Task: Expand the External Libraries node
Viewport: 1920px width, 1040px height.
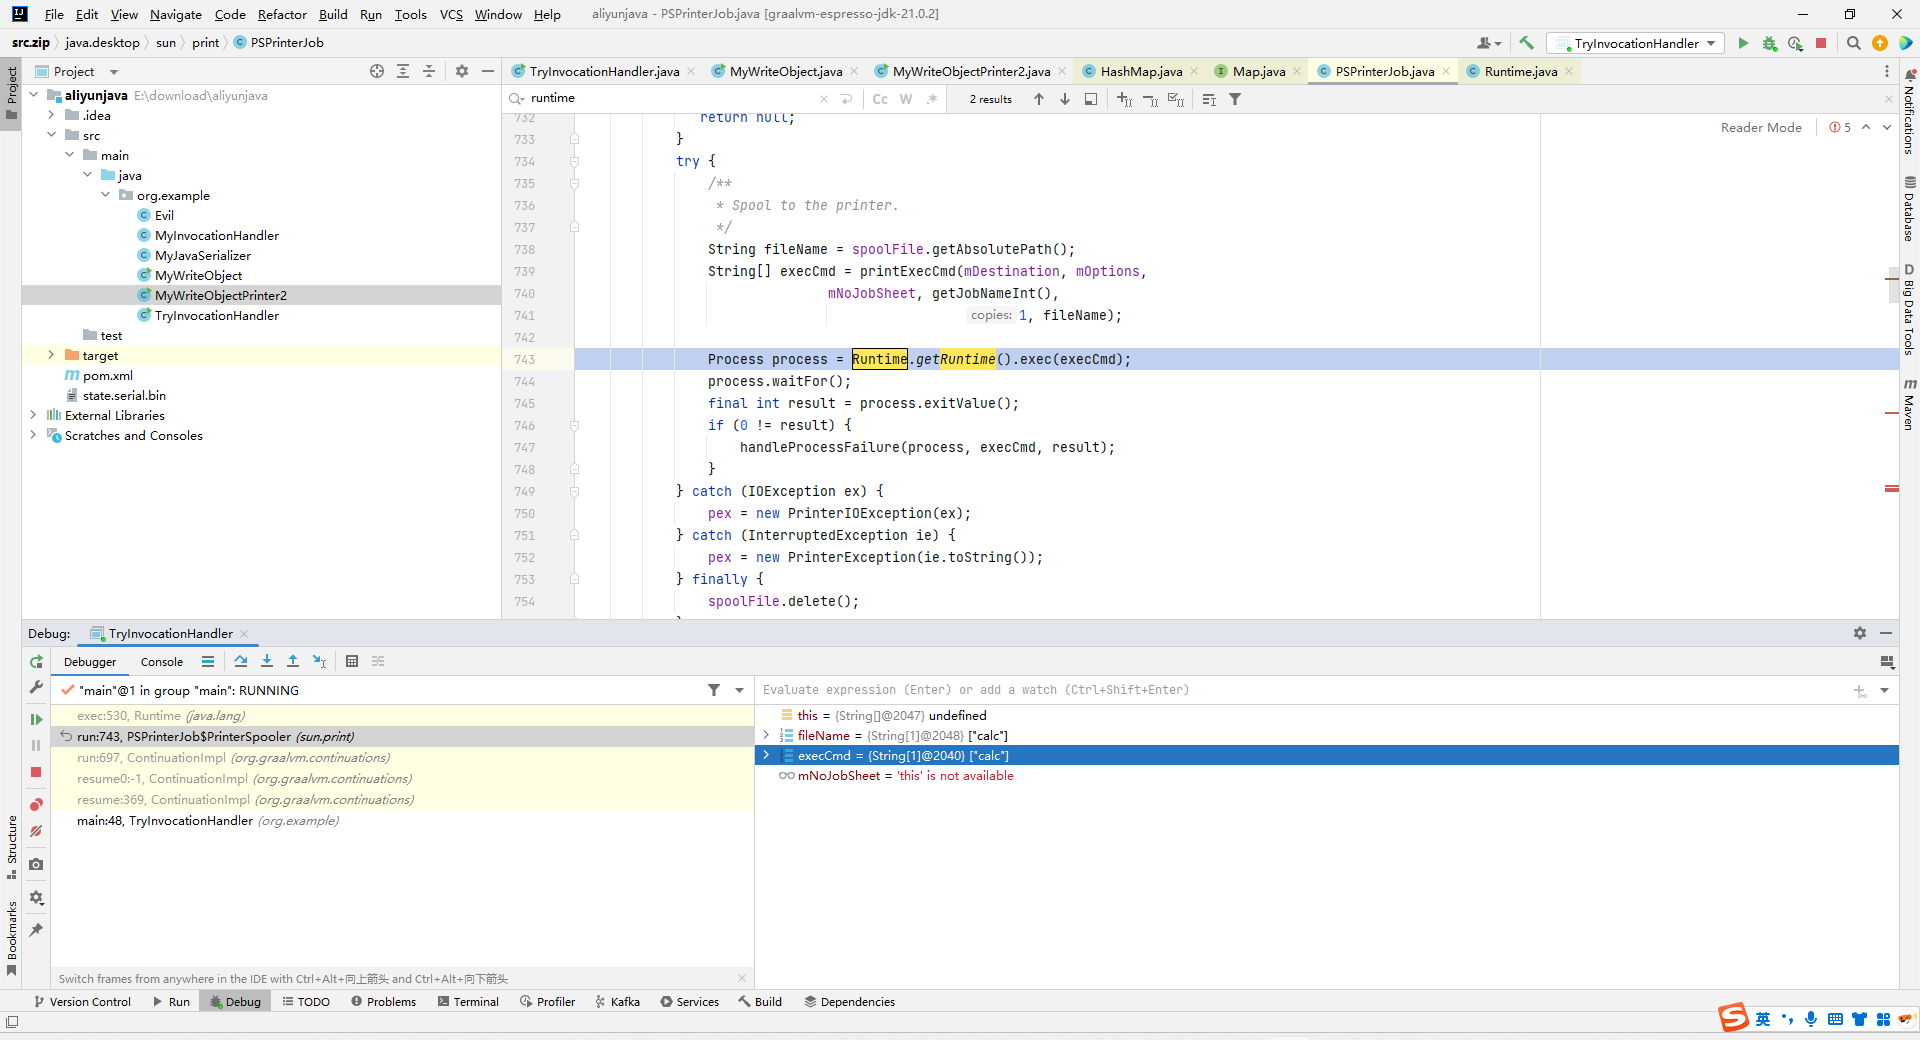Action: pos(33,415)
